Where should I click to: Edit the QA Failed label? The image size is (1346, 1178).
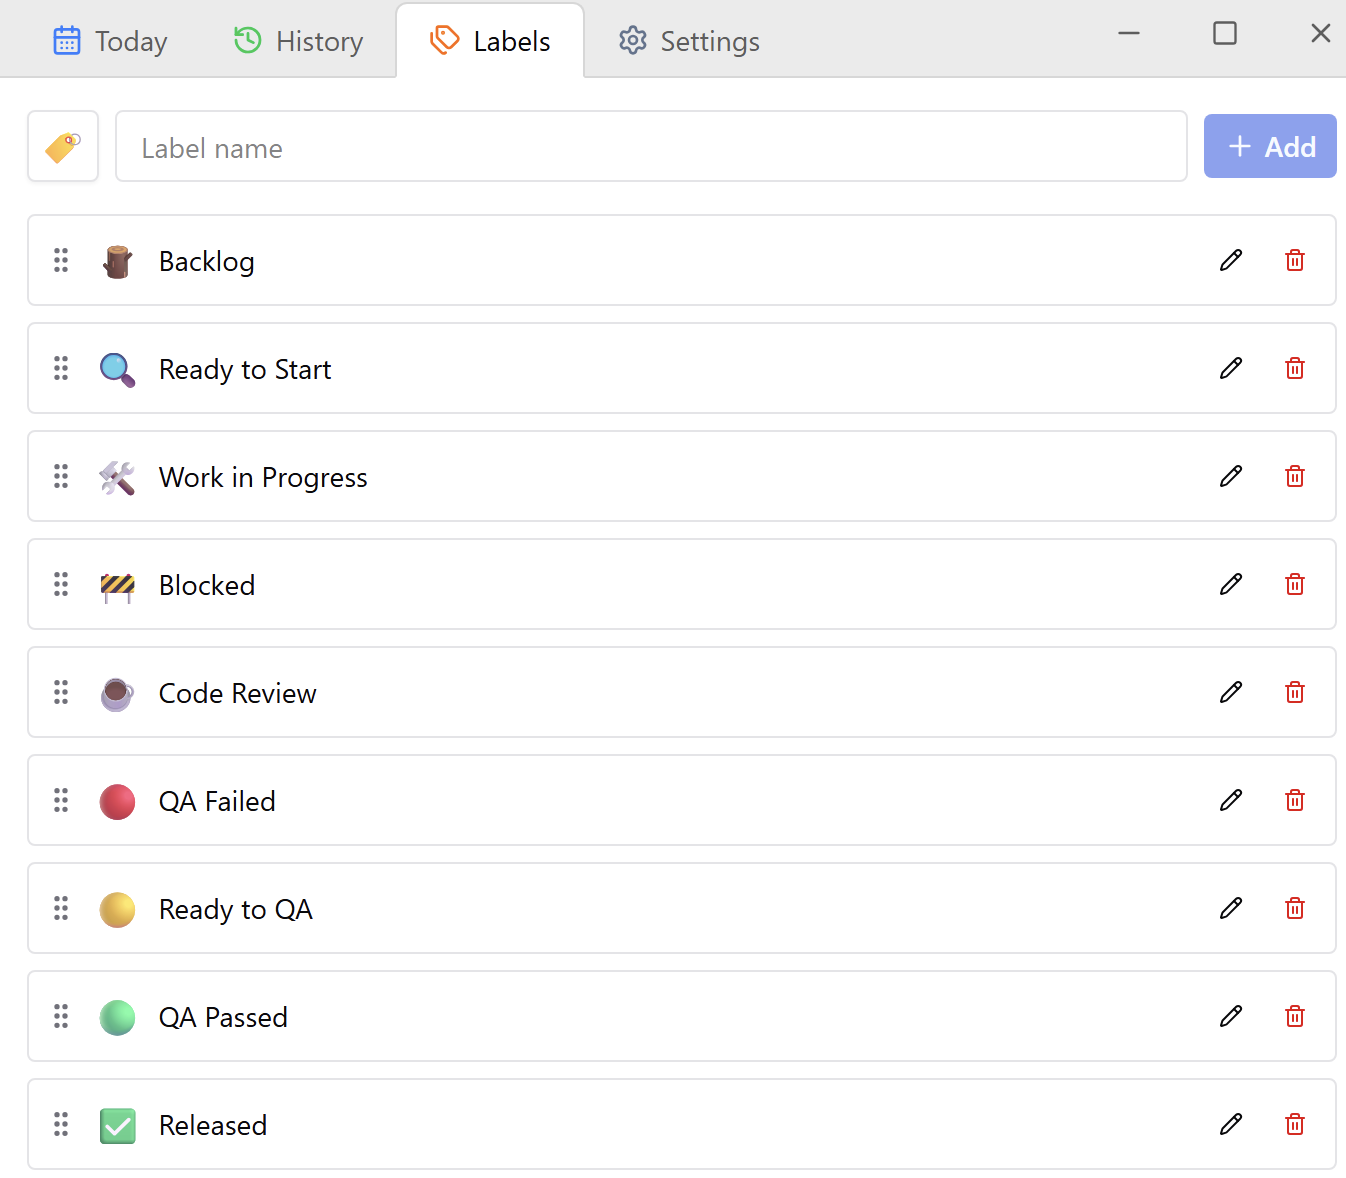tap(1230, 800)
